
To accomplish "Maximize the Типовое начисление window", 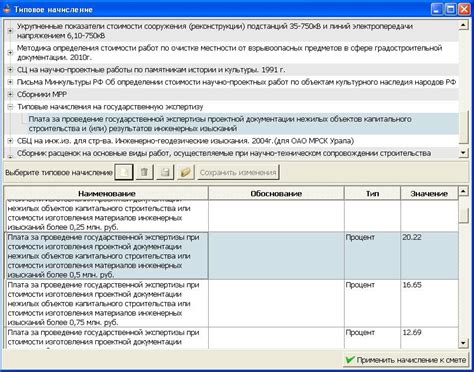I will pos(450,9).
